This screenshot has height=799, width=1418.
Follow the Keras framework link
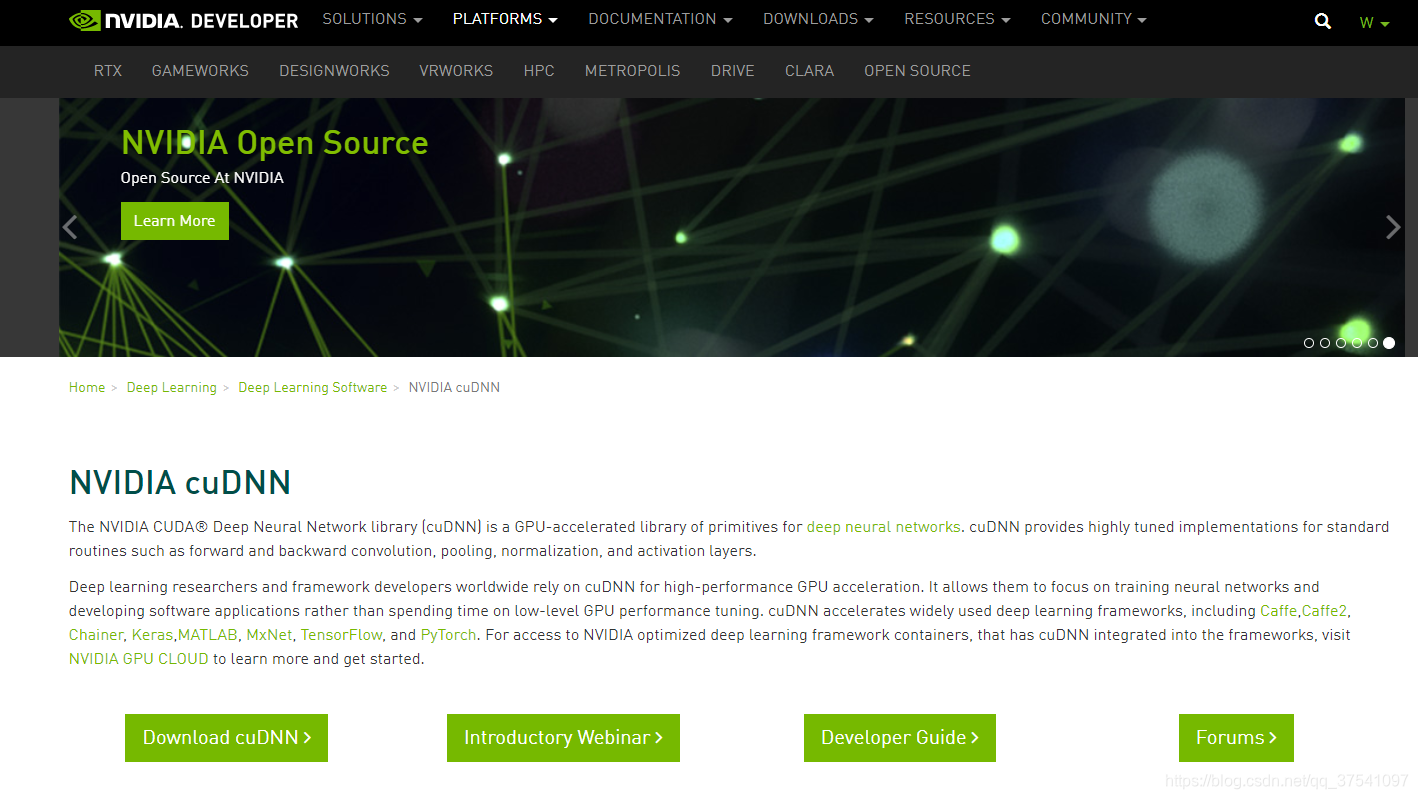pos(152,635)
